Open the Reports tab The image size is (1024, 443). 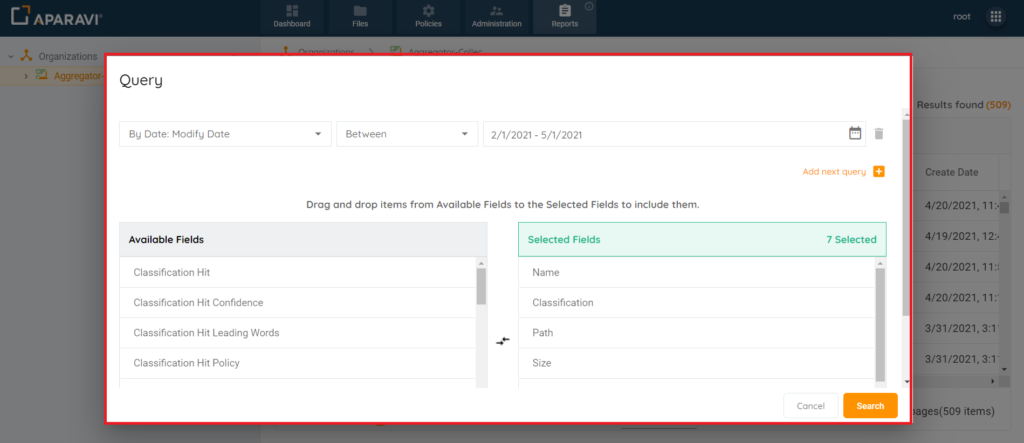(565, 17)
